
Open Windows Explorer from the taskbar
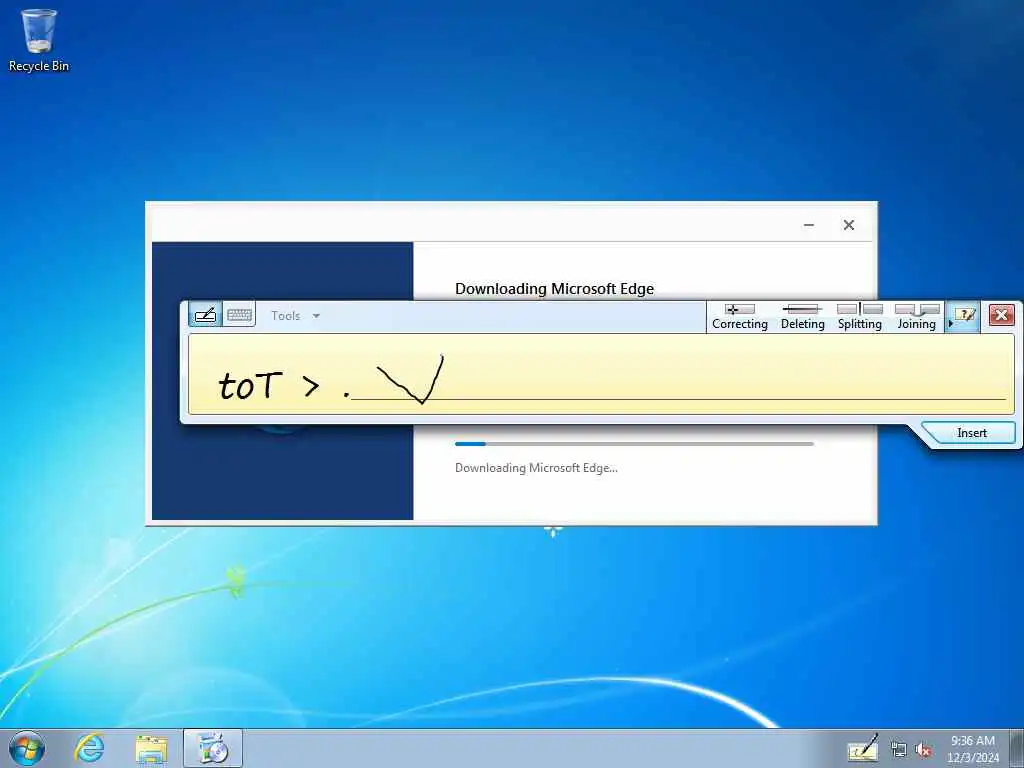[152, 748]
